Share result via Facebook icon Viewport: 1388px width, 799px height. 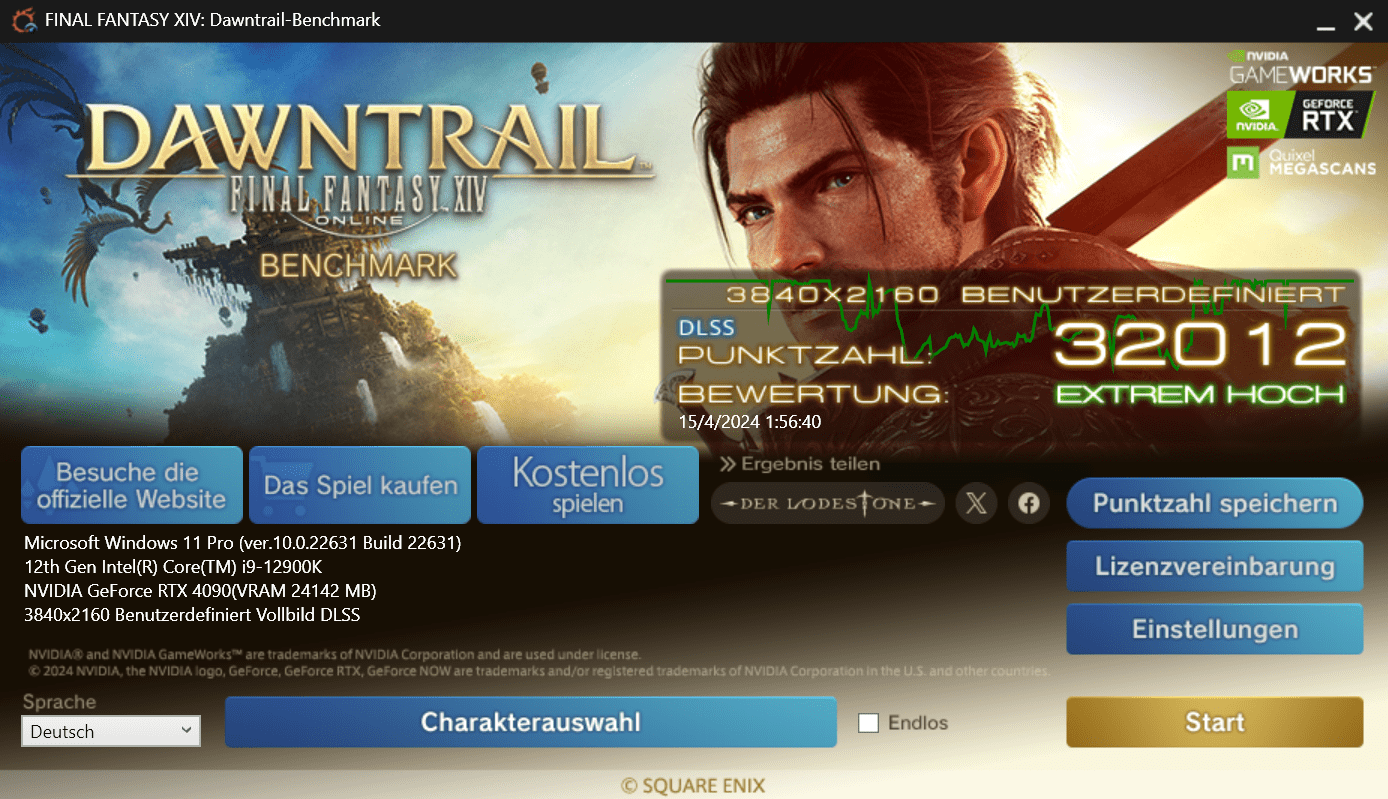1029,503
